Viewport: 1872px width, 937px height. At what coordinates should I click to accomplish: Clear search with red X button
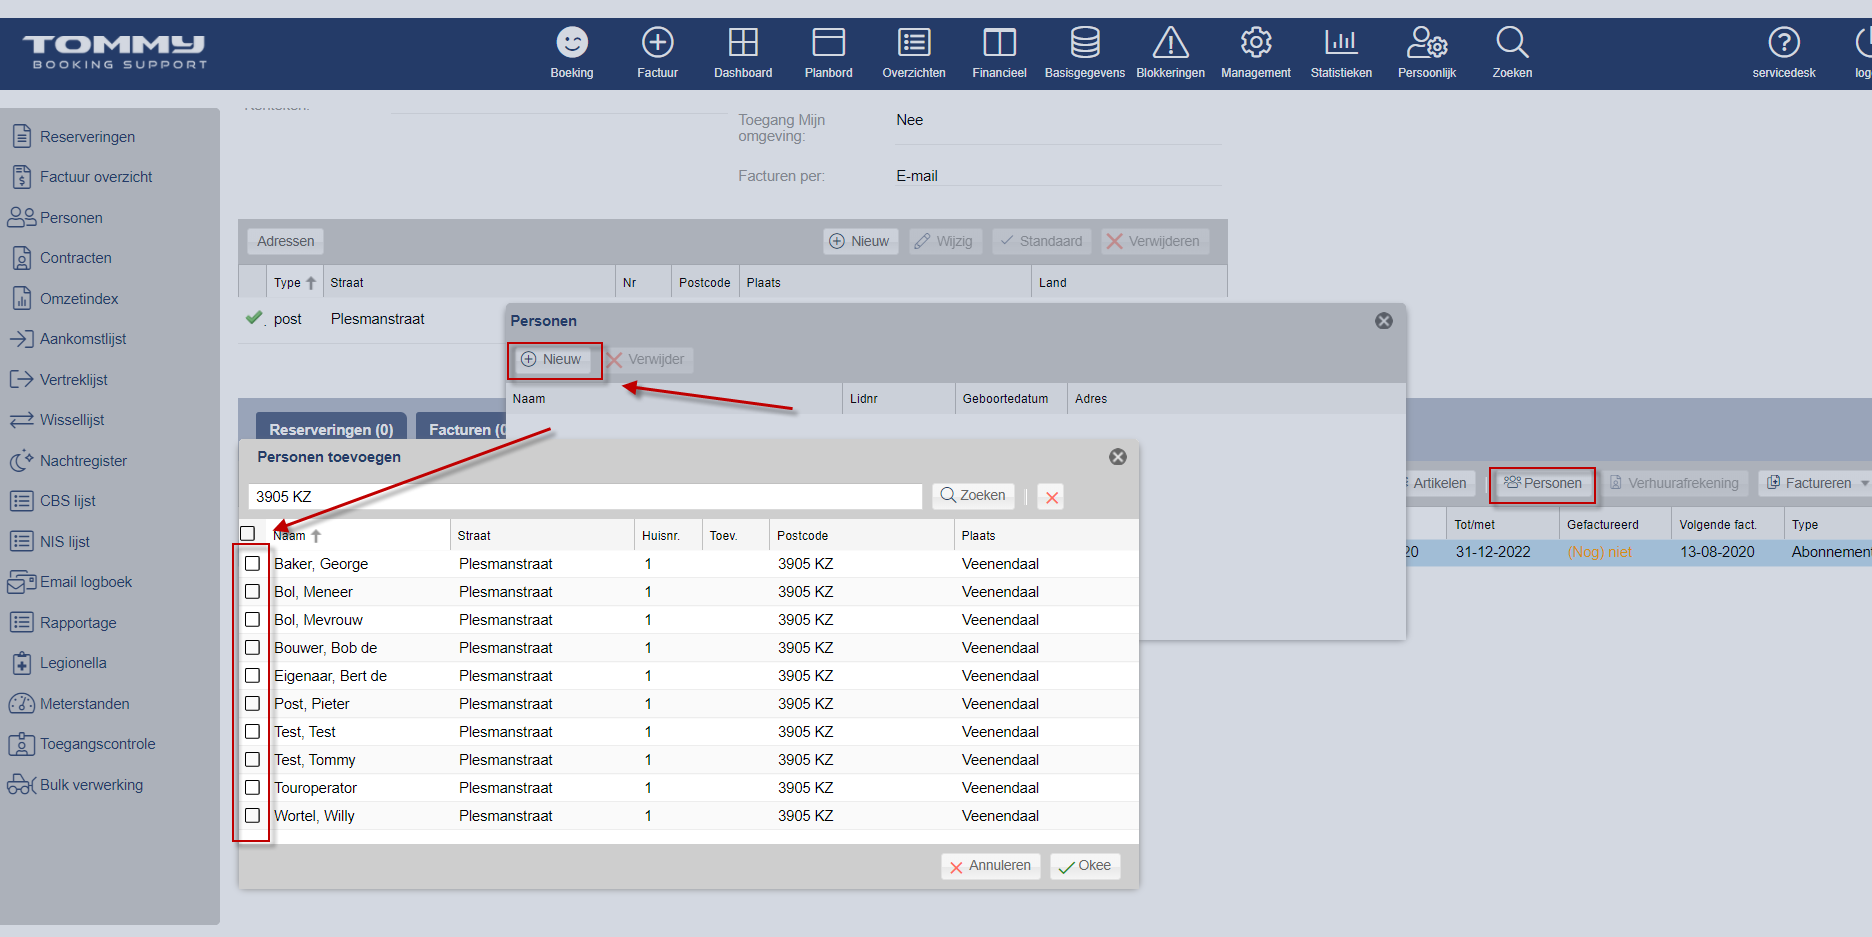[x=1051, y=497]
